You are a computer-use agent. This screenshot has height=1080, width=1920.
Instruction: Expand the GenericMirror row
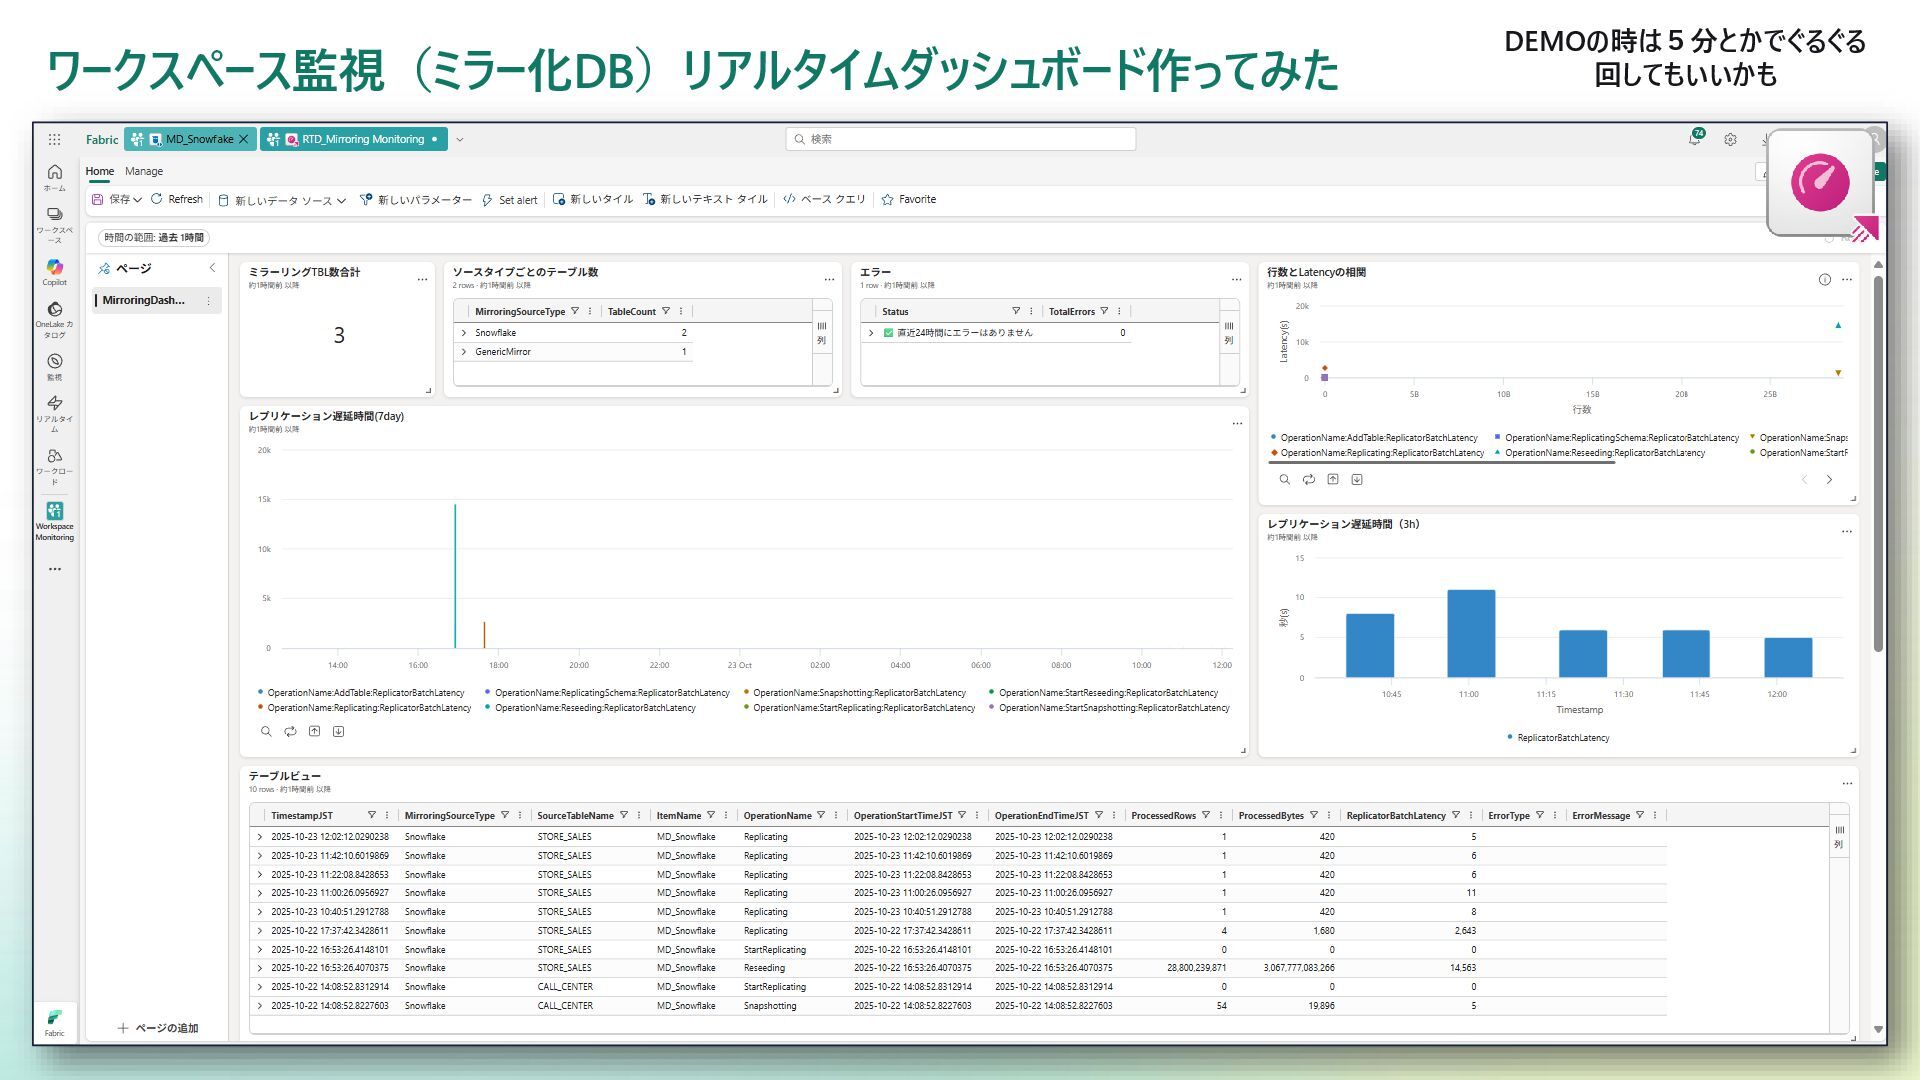click(464, 352)
